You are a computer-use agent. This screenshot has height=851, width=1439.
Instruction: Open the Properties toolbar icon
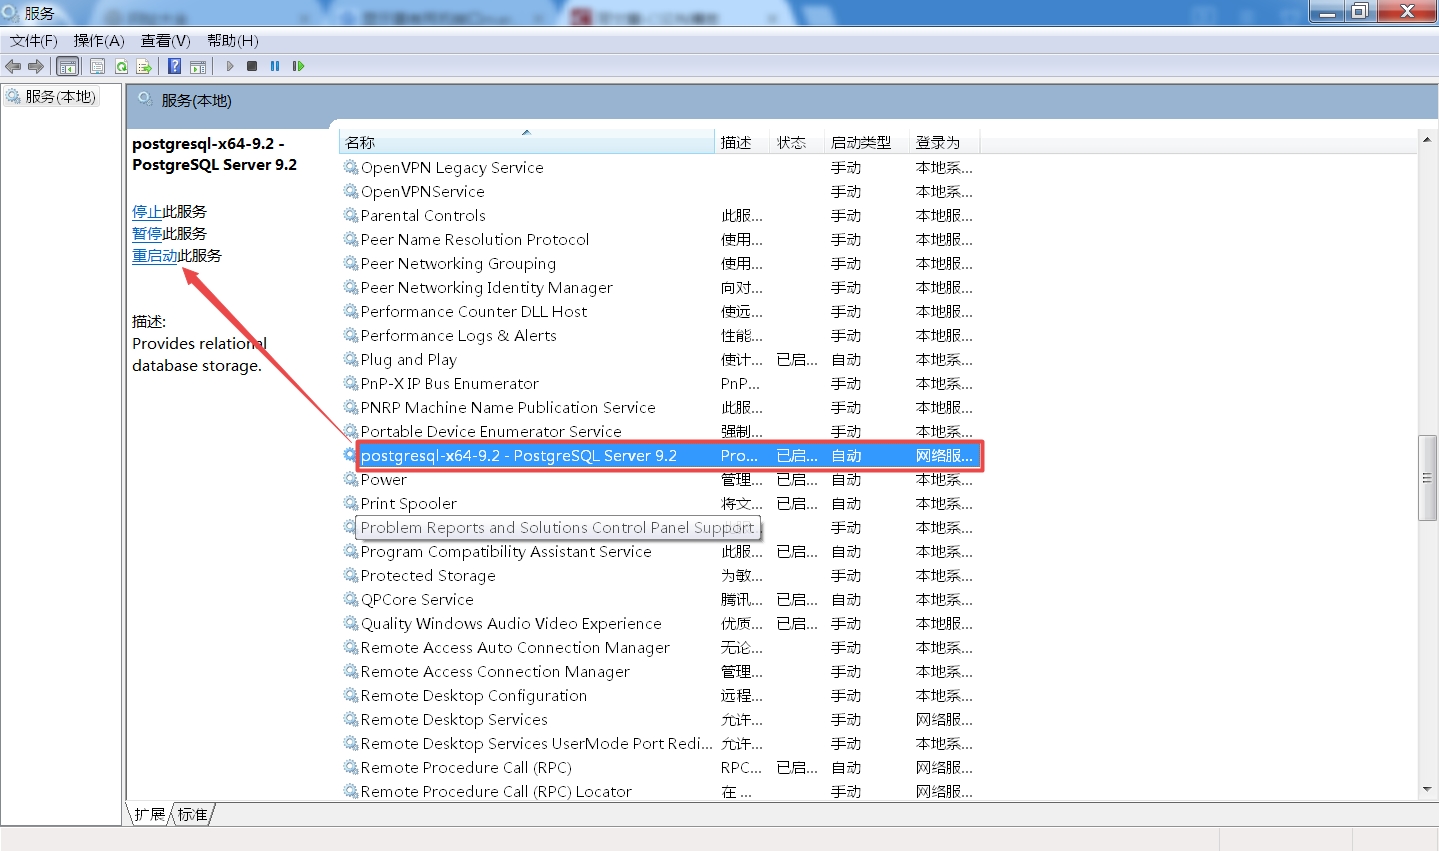coord(97,66)
